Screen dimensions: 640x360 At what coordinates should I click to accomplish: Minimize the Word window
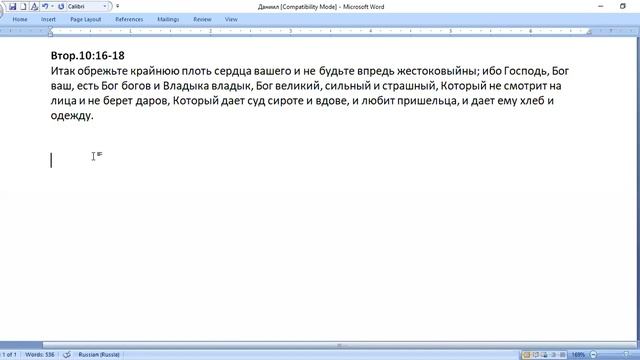600,7
